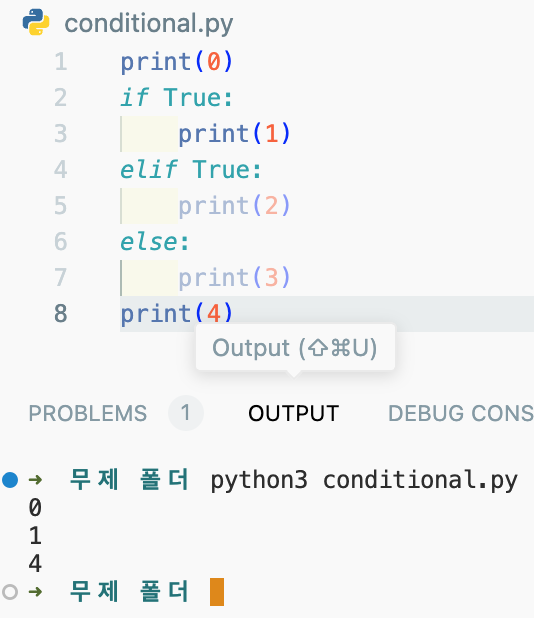Click line number 6 in gutter
534x618 pixels.
click(61, 242)
